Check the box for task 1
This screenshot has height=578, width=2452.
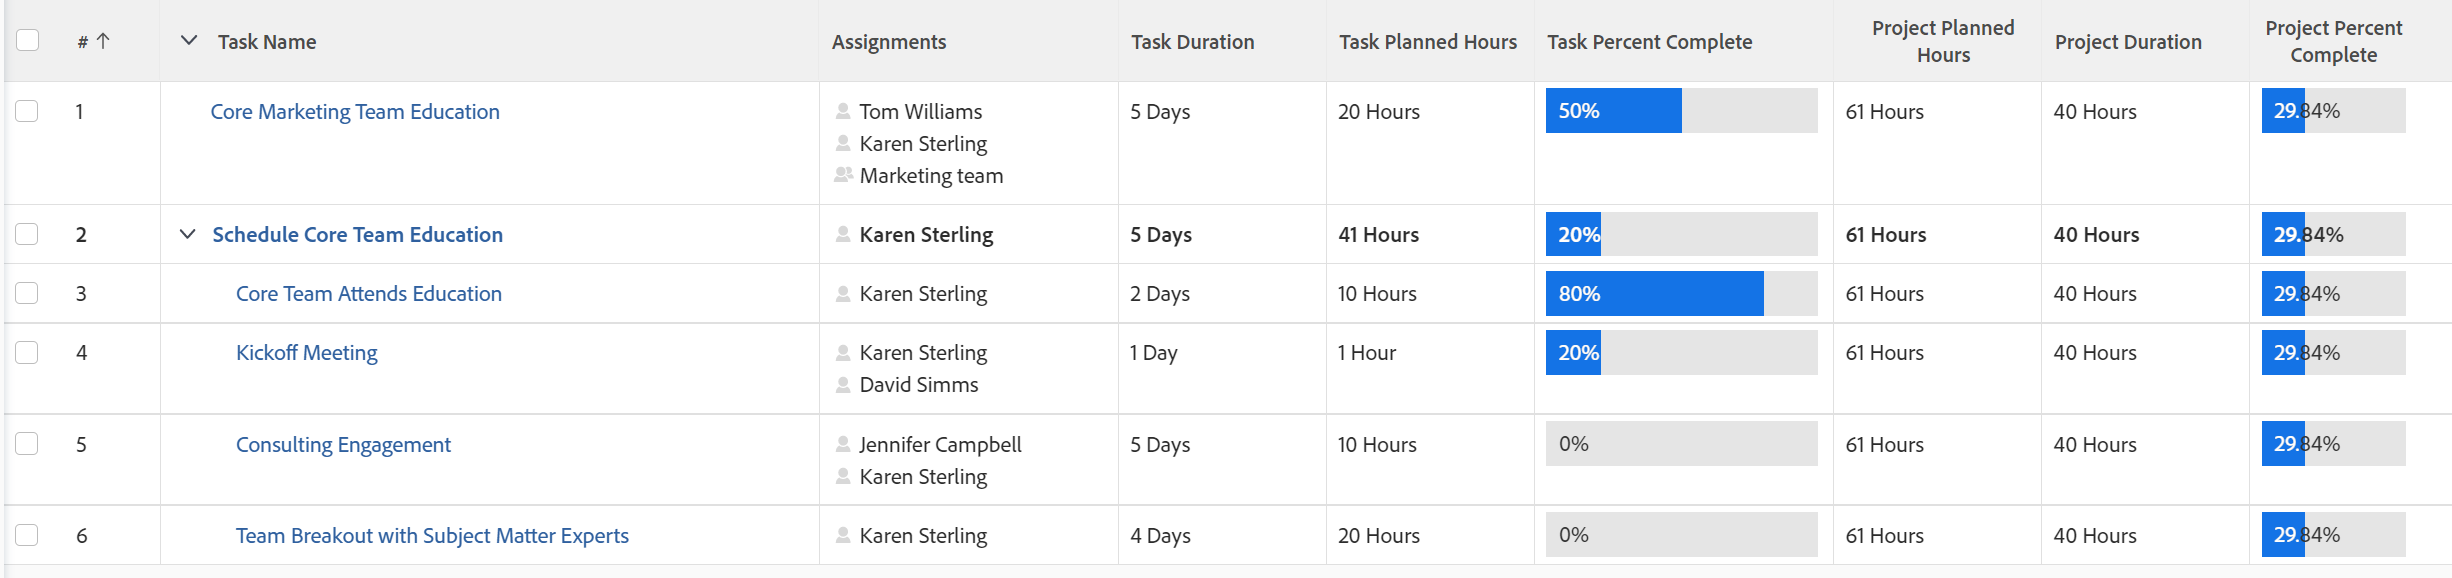point(27,111)
